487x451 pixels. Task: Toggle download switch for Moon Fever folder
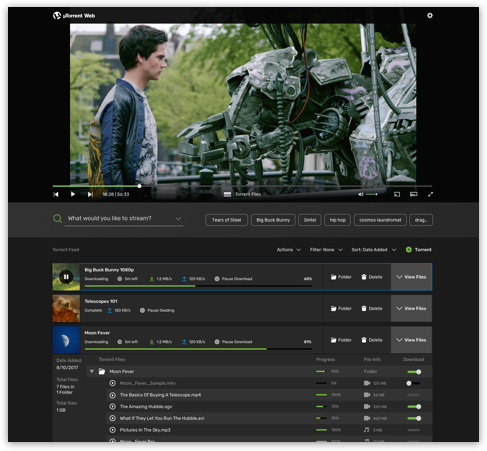tap(414, 371)
